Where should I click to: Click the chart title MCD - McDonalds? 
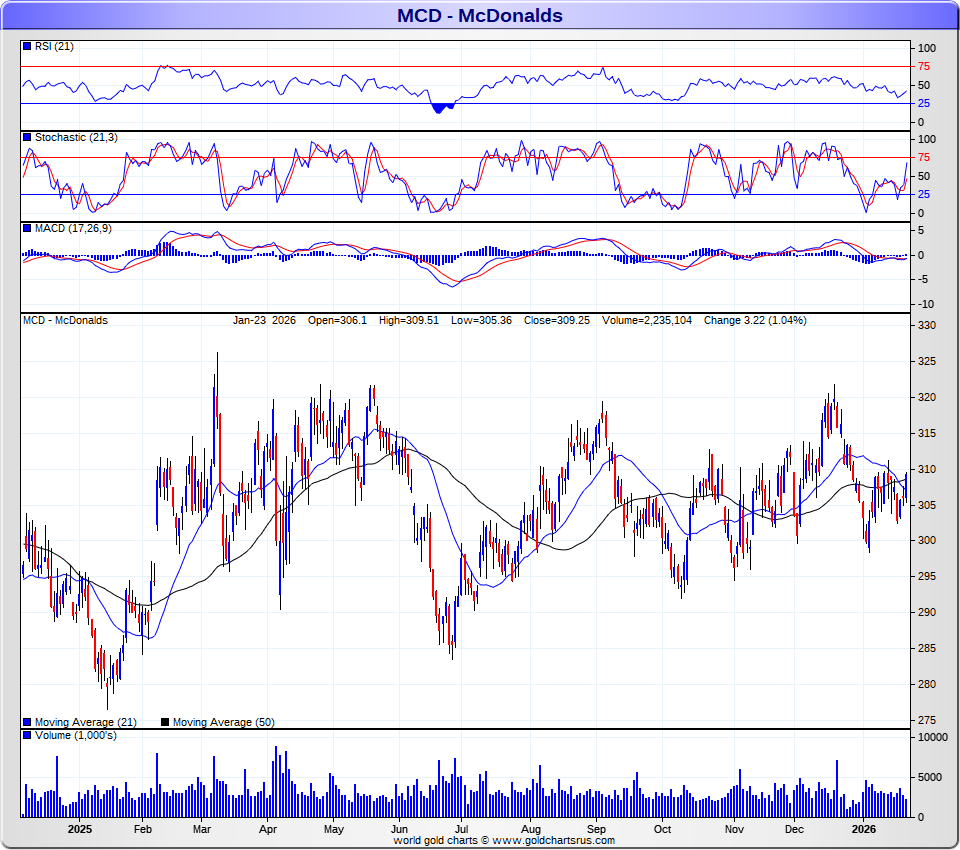point(479,15)
